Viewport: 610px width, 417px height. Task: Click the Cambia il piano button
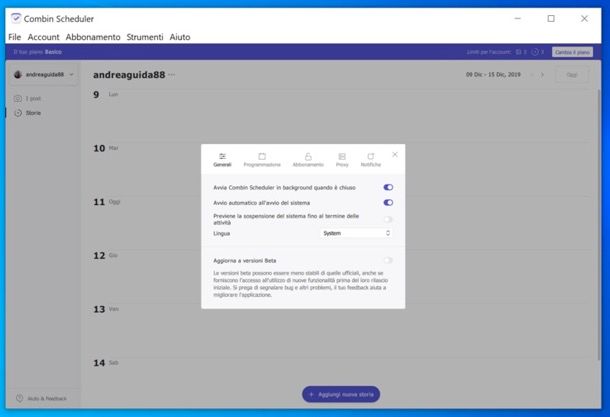click(x=572, y=52)
